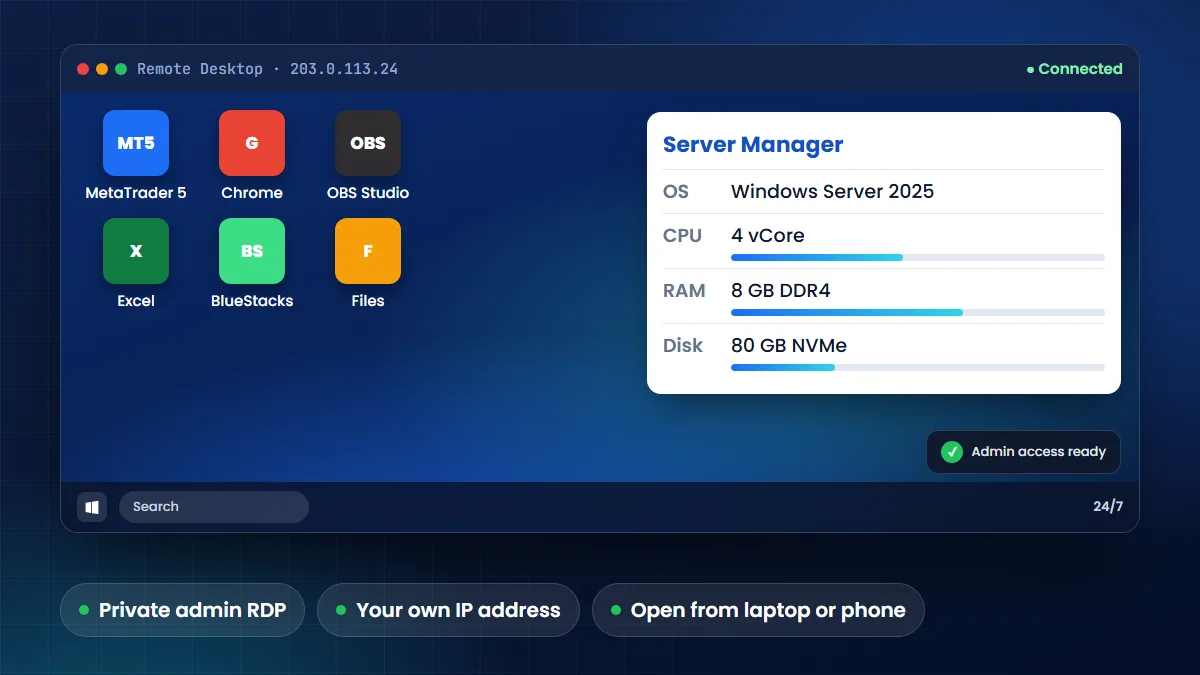
Task: Click the Your own IP address pill
Action: click(448, 610)
